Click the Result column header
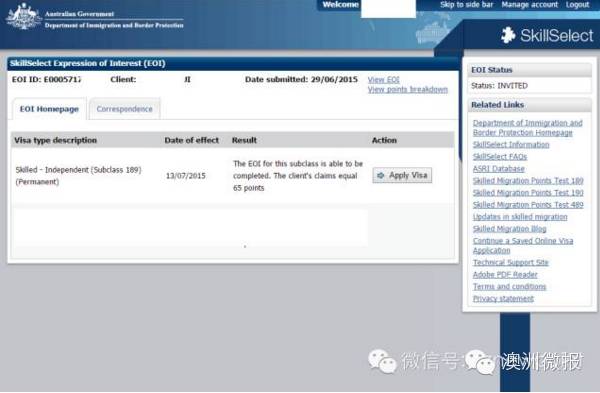The width and height of the screenshot is (600, 393). (x=244, y=140)
